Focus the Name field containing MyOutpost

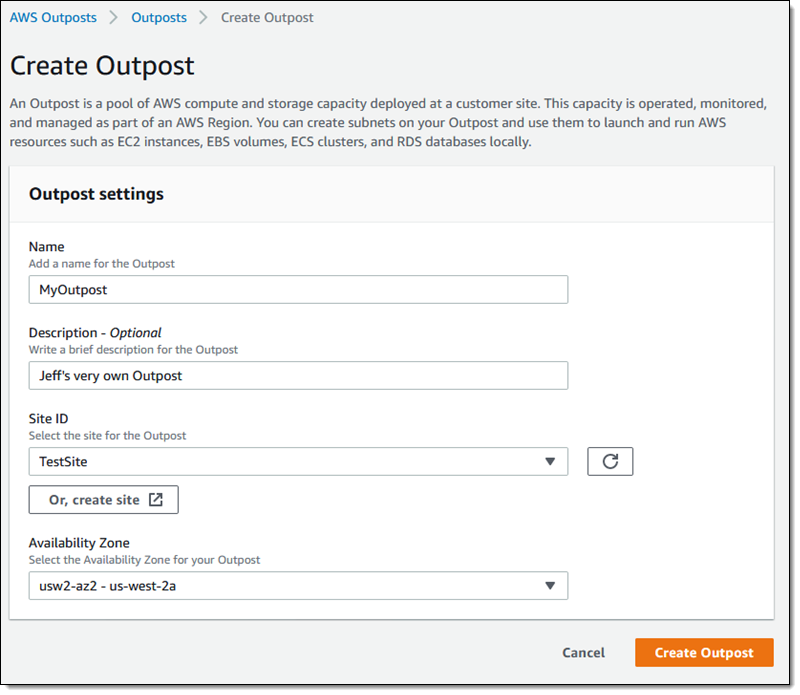click(x=298, y=289)
